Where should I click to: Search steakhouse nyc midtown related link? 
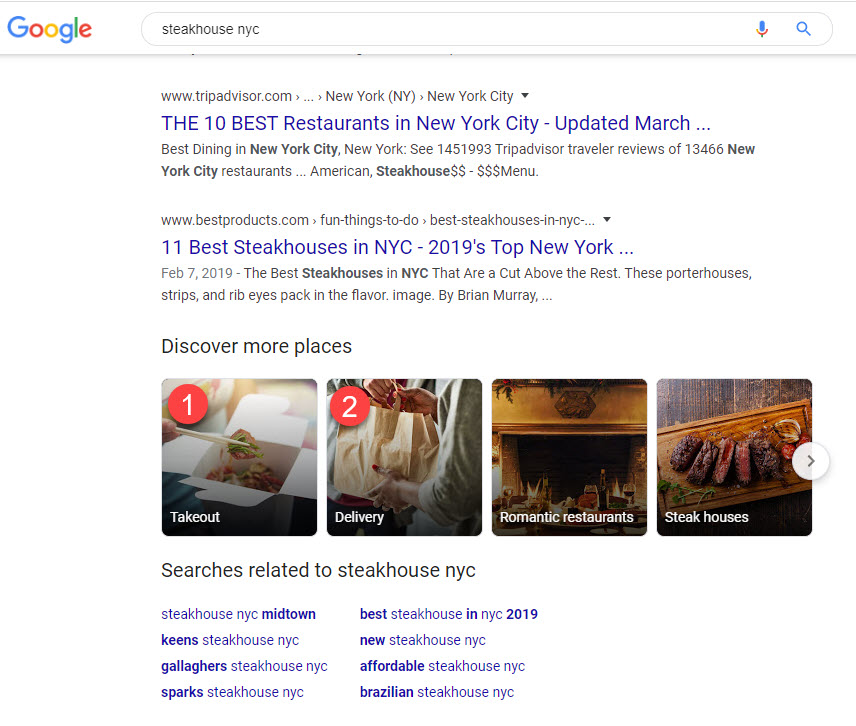(238, 614)
